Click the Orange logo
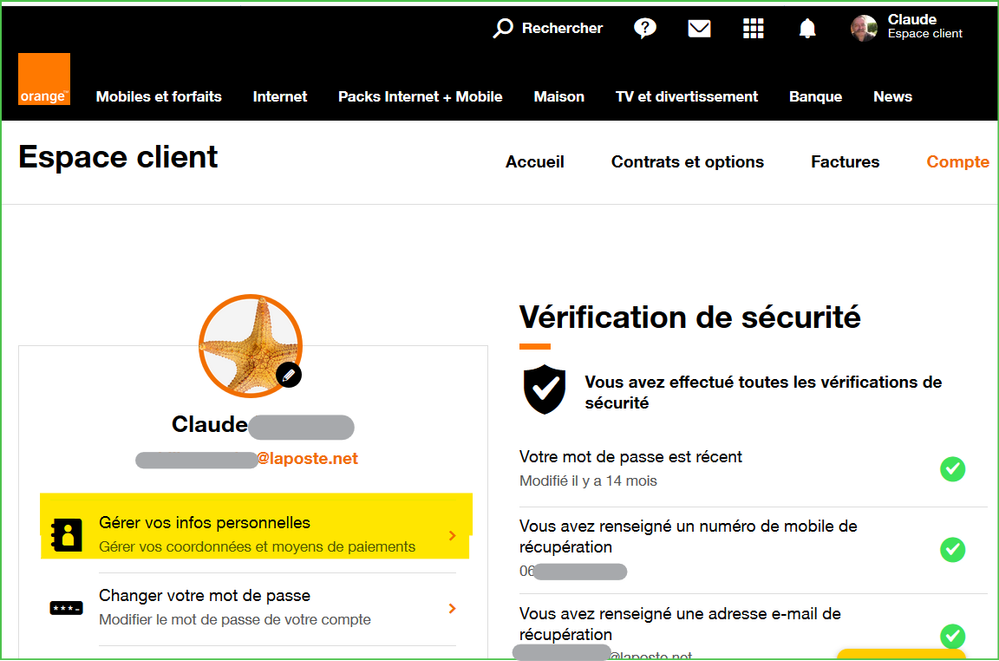Viewport: 999px width, 661px height. point(44,79)
